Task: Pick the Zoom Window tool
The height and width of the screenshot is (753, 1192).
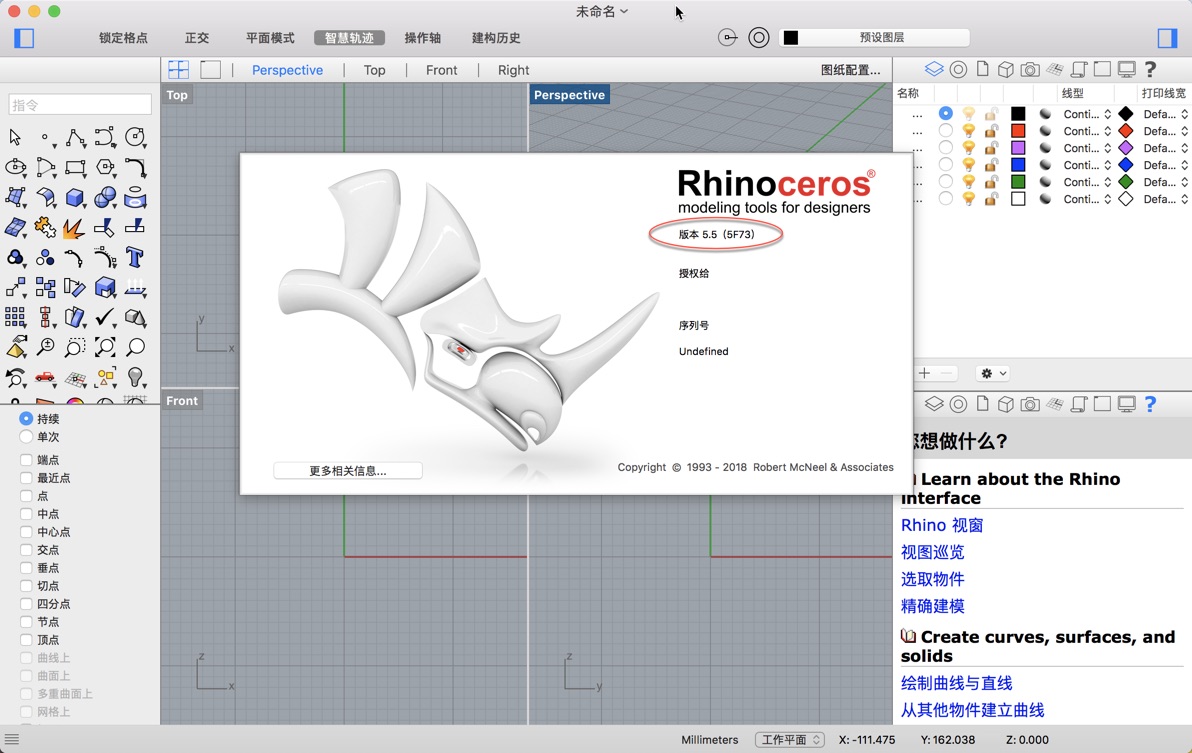Action: point(74,347)
